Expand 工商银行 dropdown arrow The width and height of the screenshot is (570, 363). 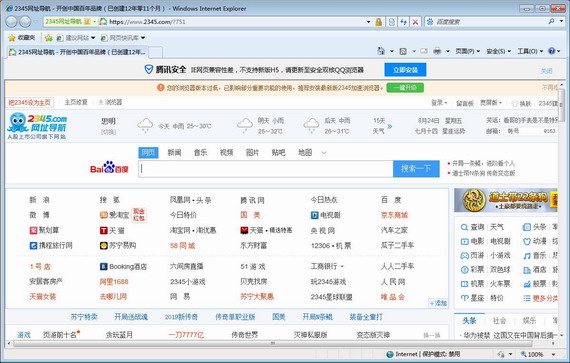tap(342, 266)
